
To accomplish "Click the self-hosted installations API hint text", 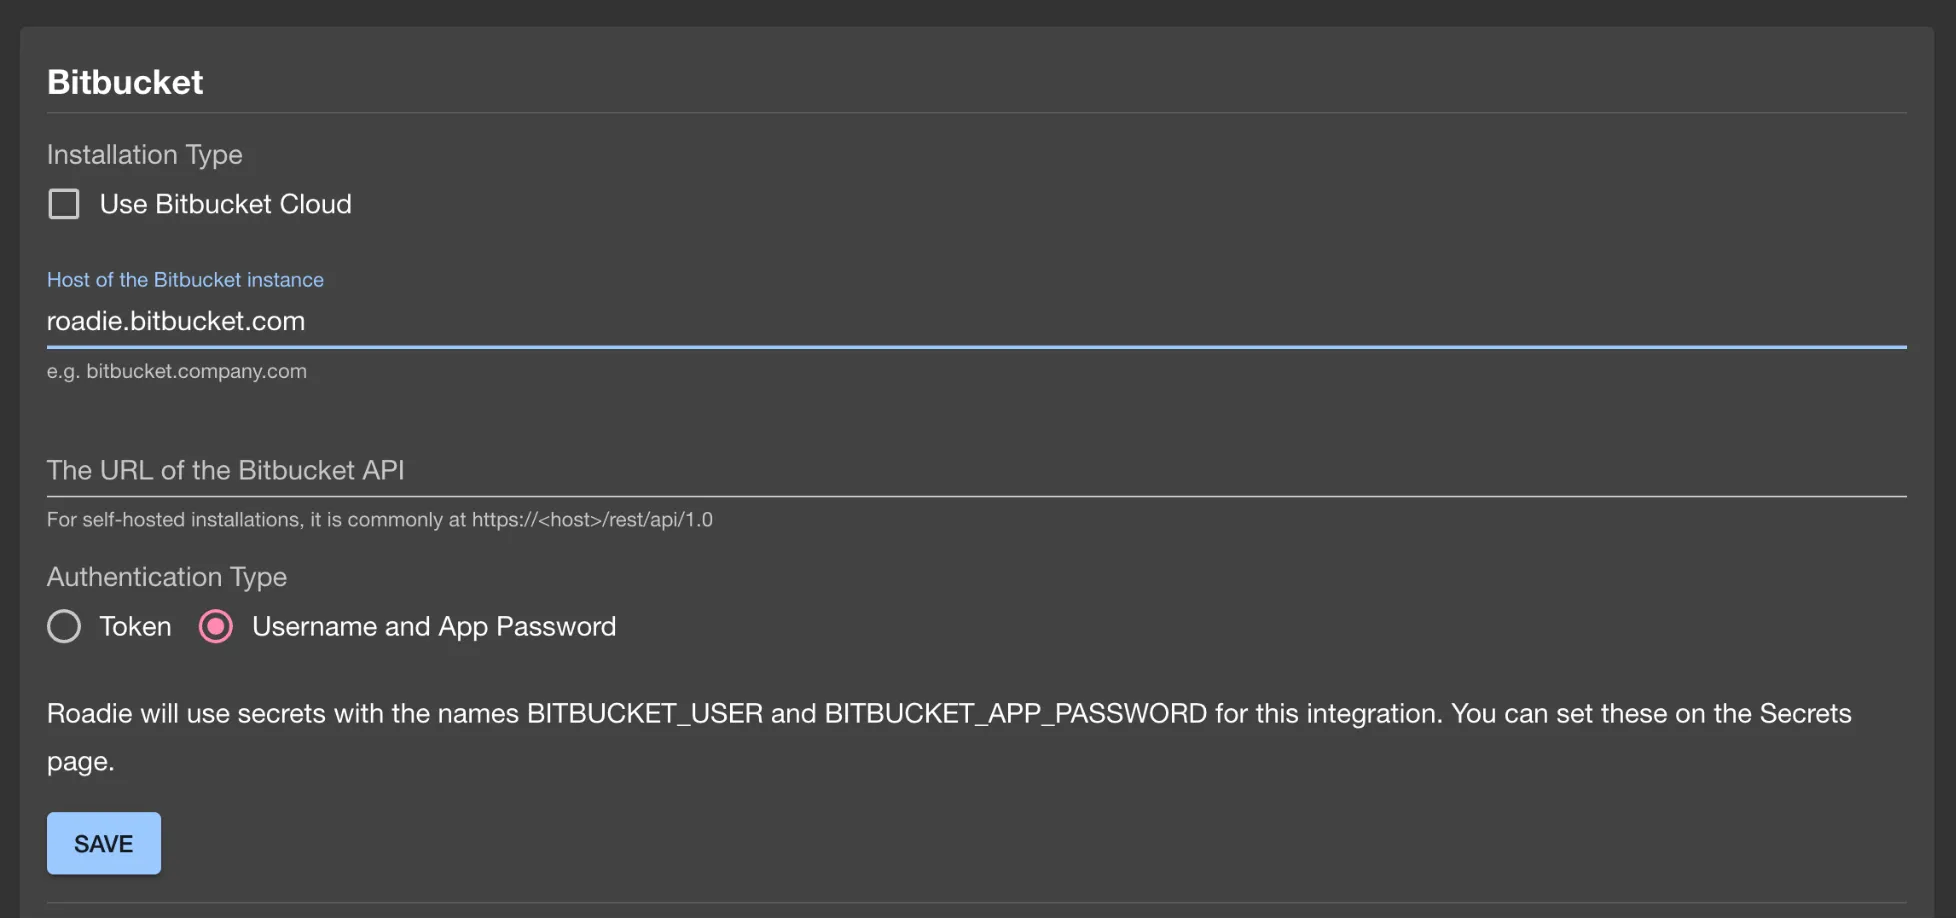I will point(379,520).
